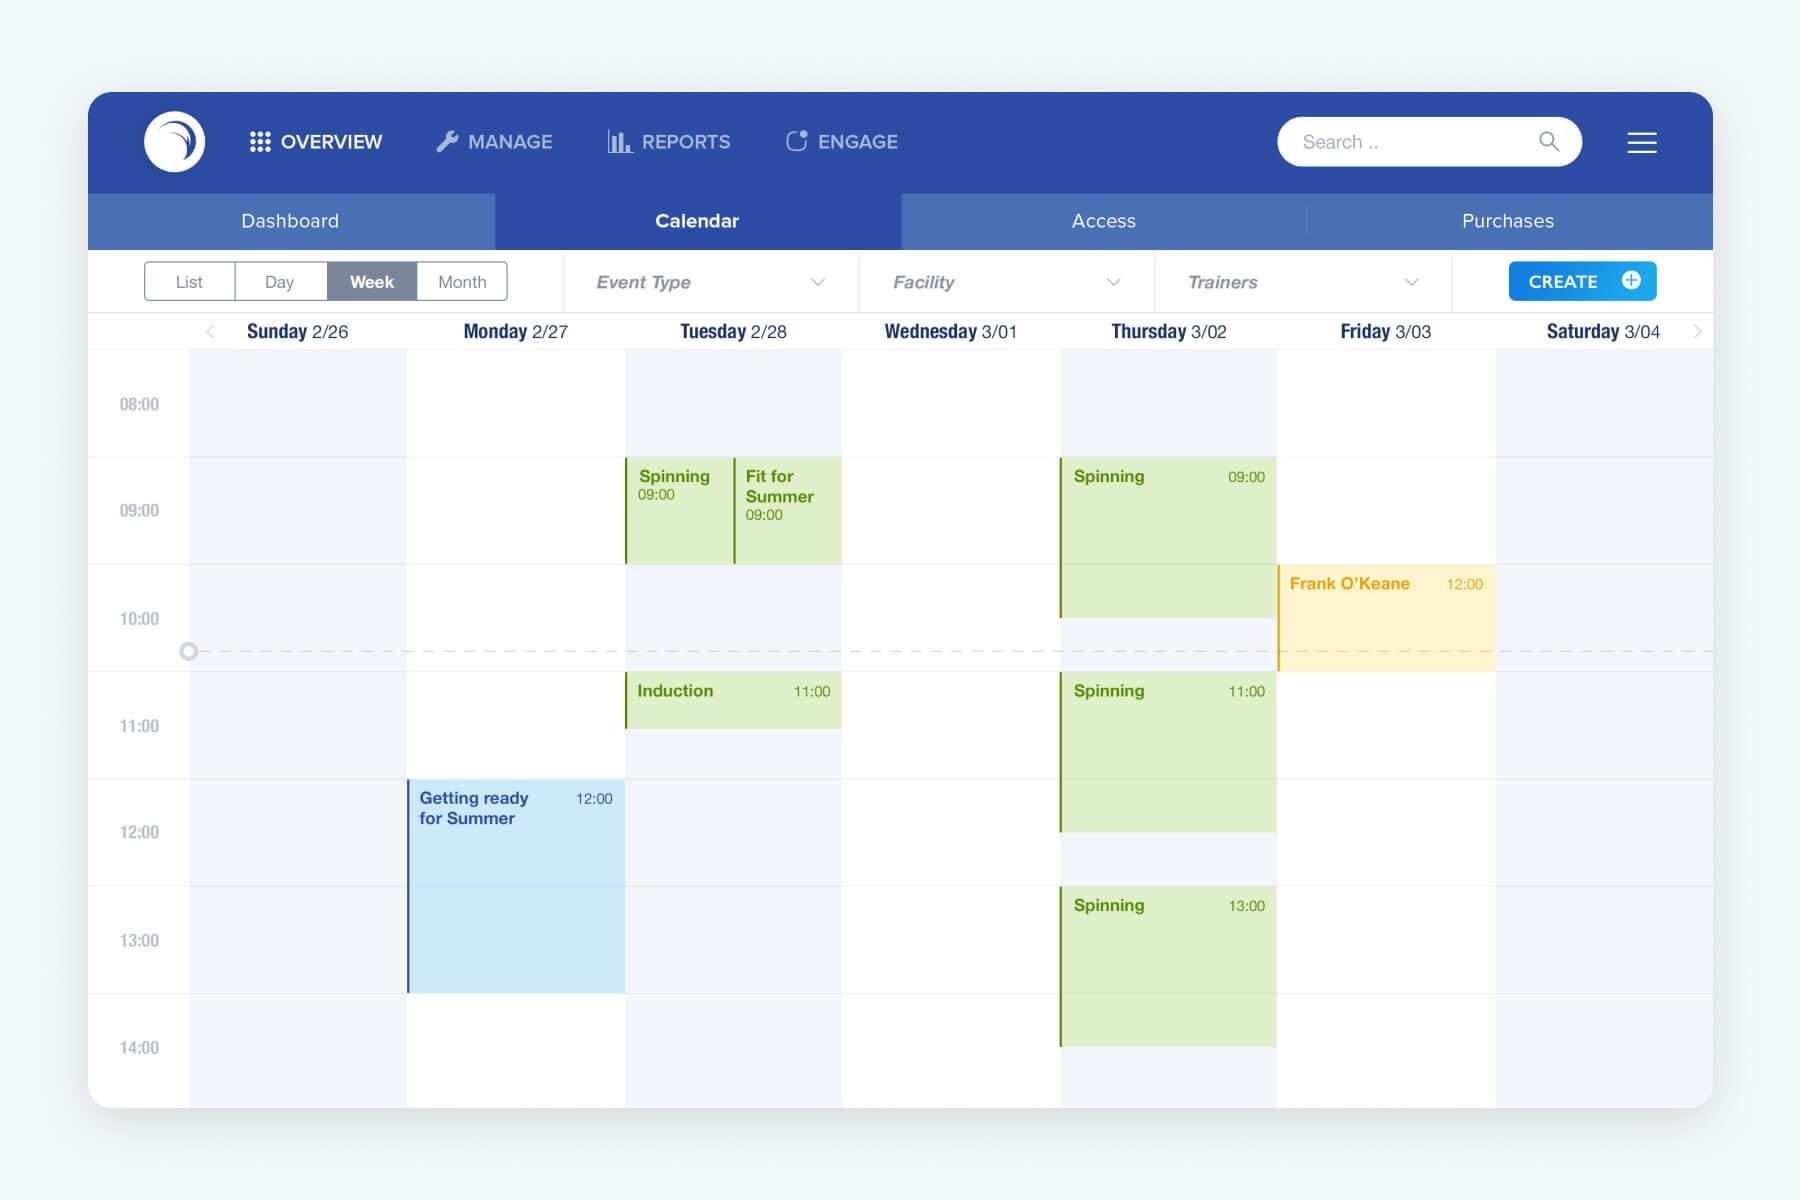The image size is (1800, 1200).
Task: Click the search magnifier icon
Action: [1549, 142]
